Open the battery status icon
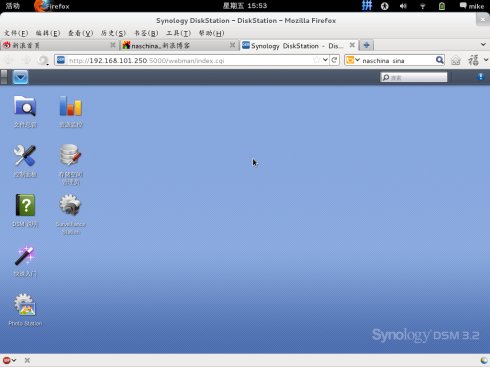490x367 pixels. click(442, 6)
